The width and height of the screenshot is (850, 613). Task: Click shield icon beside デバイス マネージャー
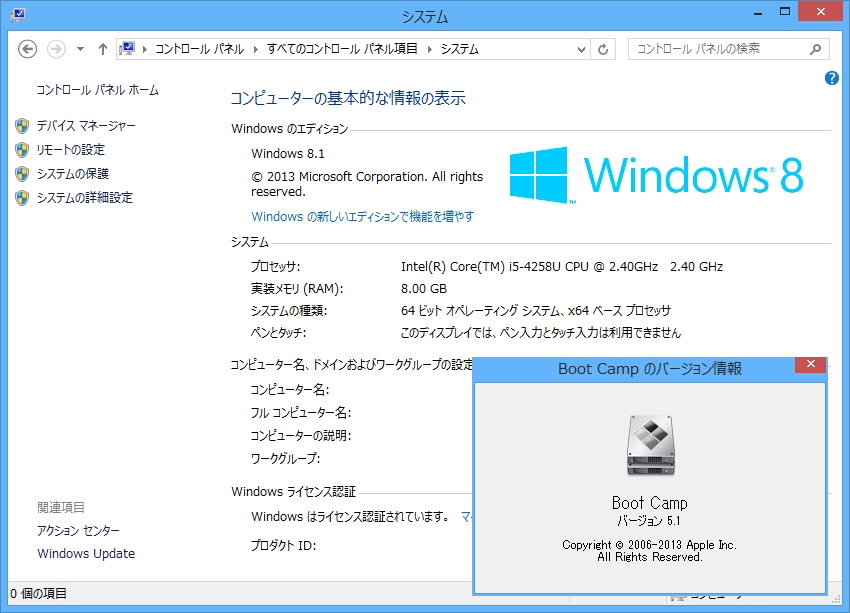tap(22, 126)
